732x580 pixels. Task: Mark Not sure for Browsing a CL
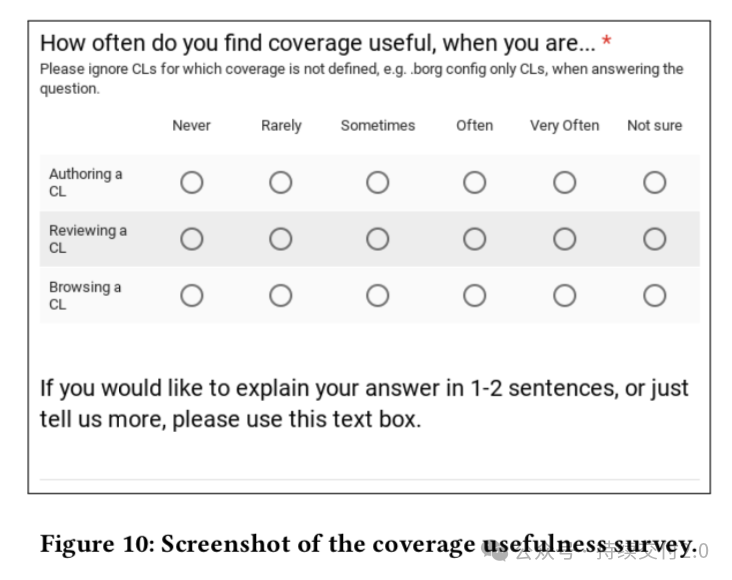coord(655,296)
